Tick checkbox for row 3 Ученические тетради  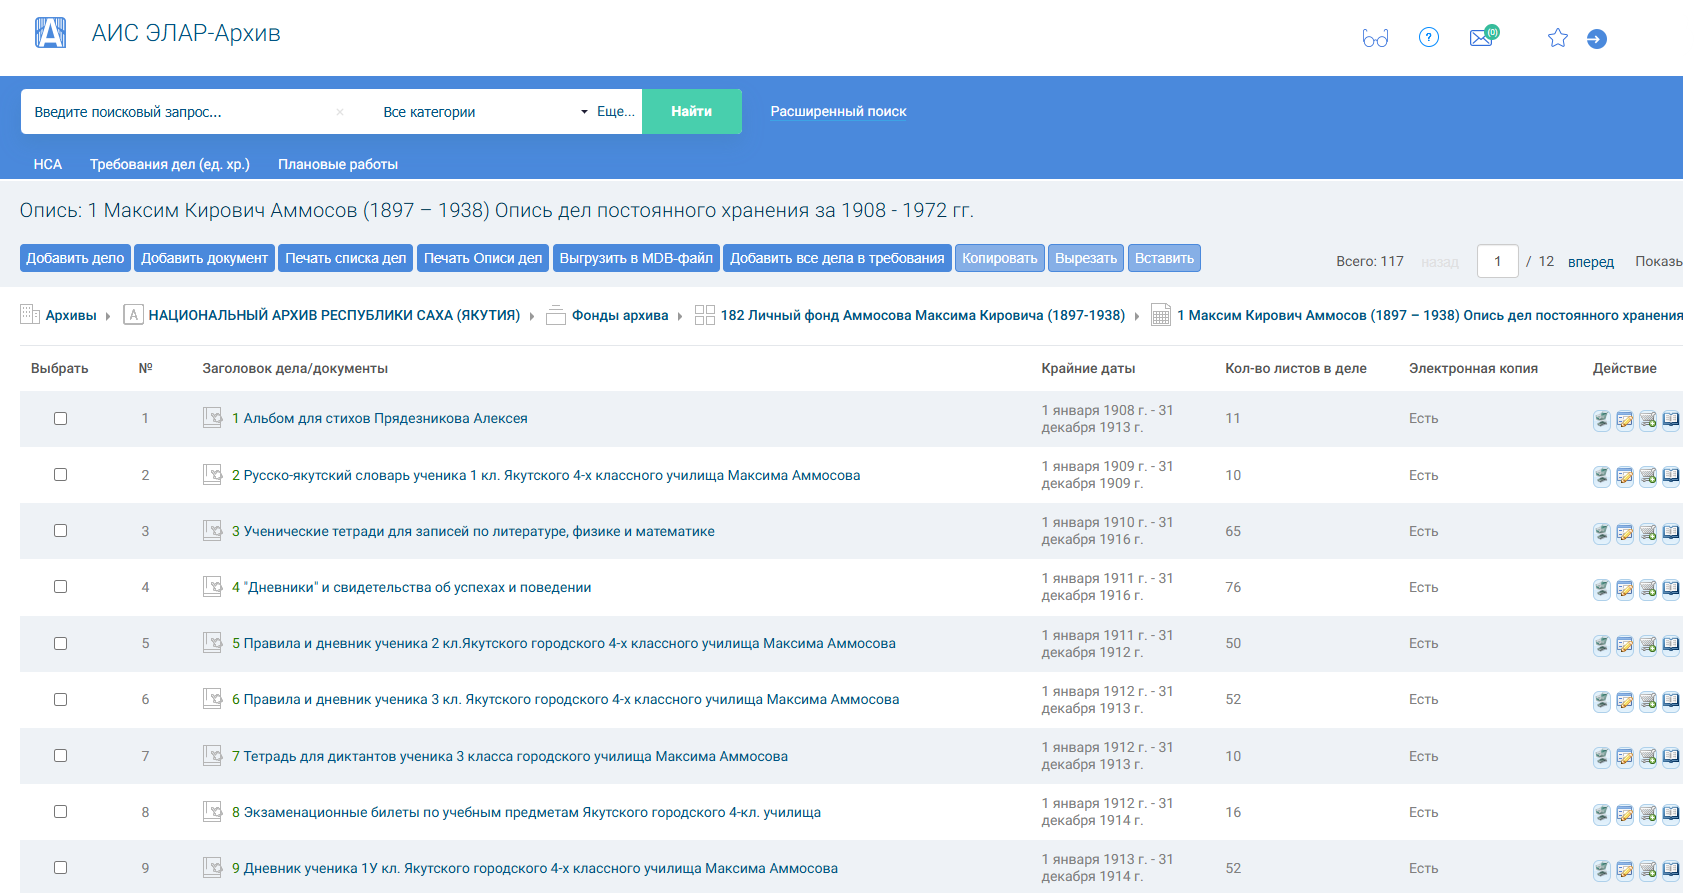pos(60,531)
